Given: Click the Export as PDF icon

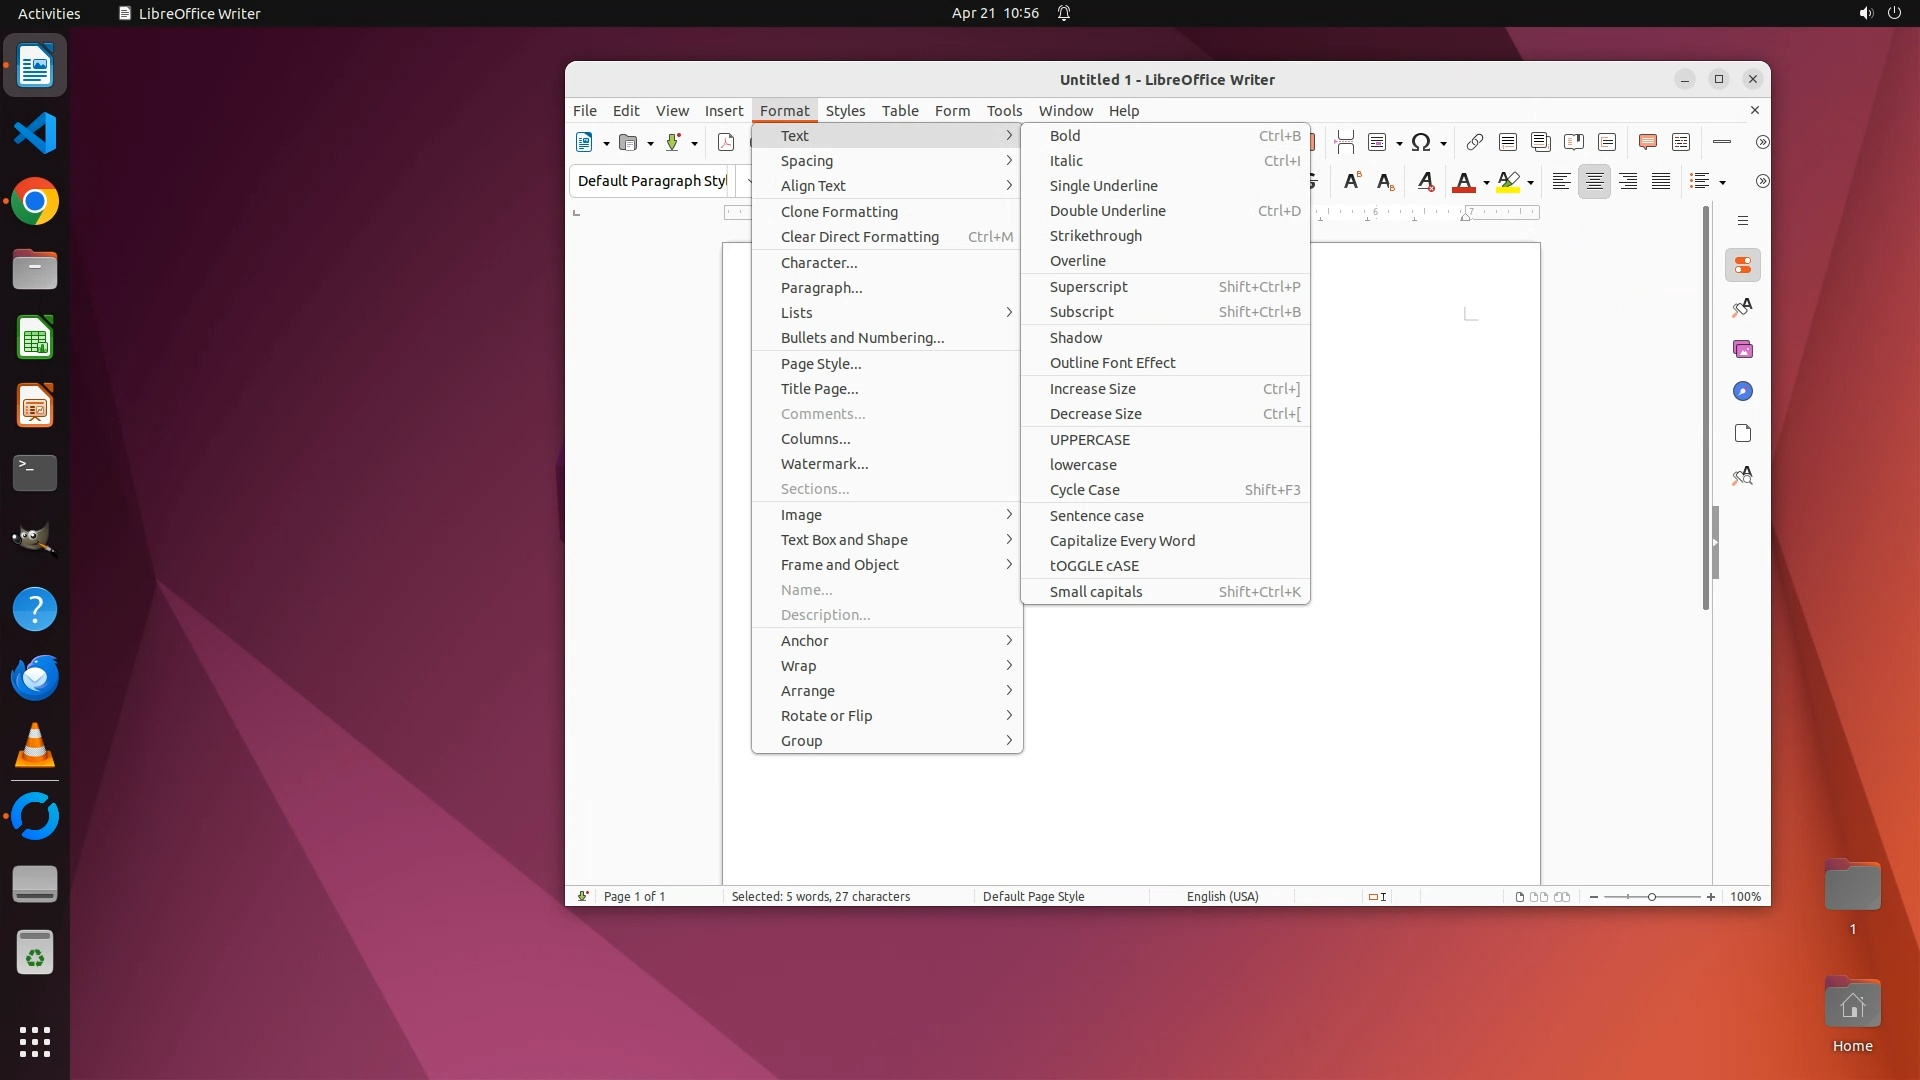Looking at the screenshot, I should pyautogui.click(x=726, y=142).
